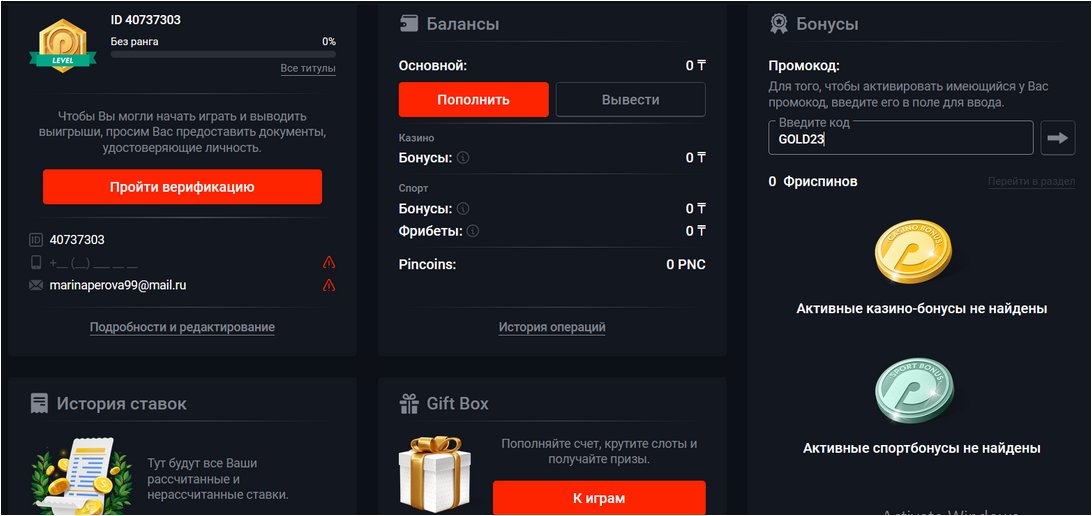Click info icon next to Фрибеты

pyautogui.click(x=474, y=230)
